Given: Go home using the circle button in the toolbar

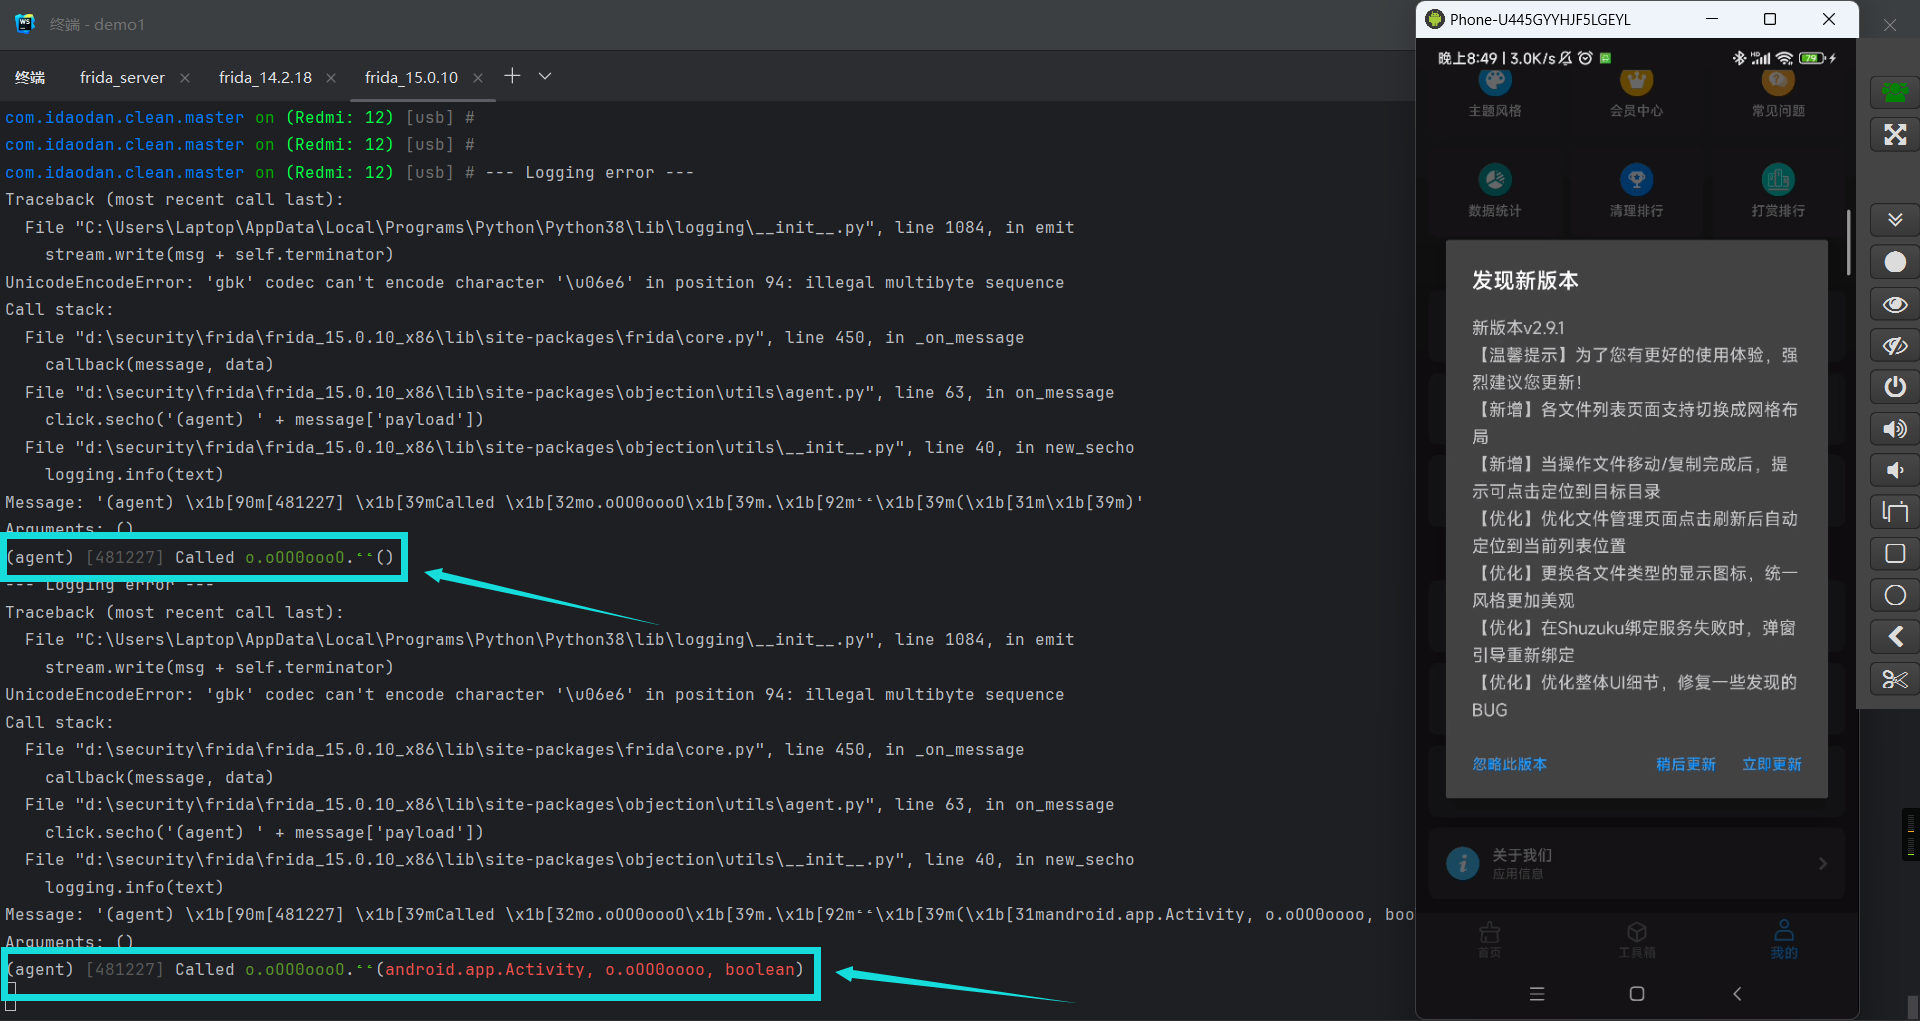Looking at the screenshot, I should click(x=1894, y=596).
